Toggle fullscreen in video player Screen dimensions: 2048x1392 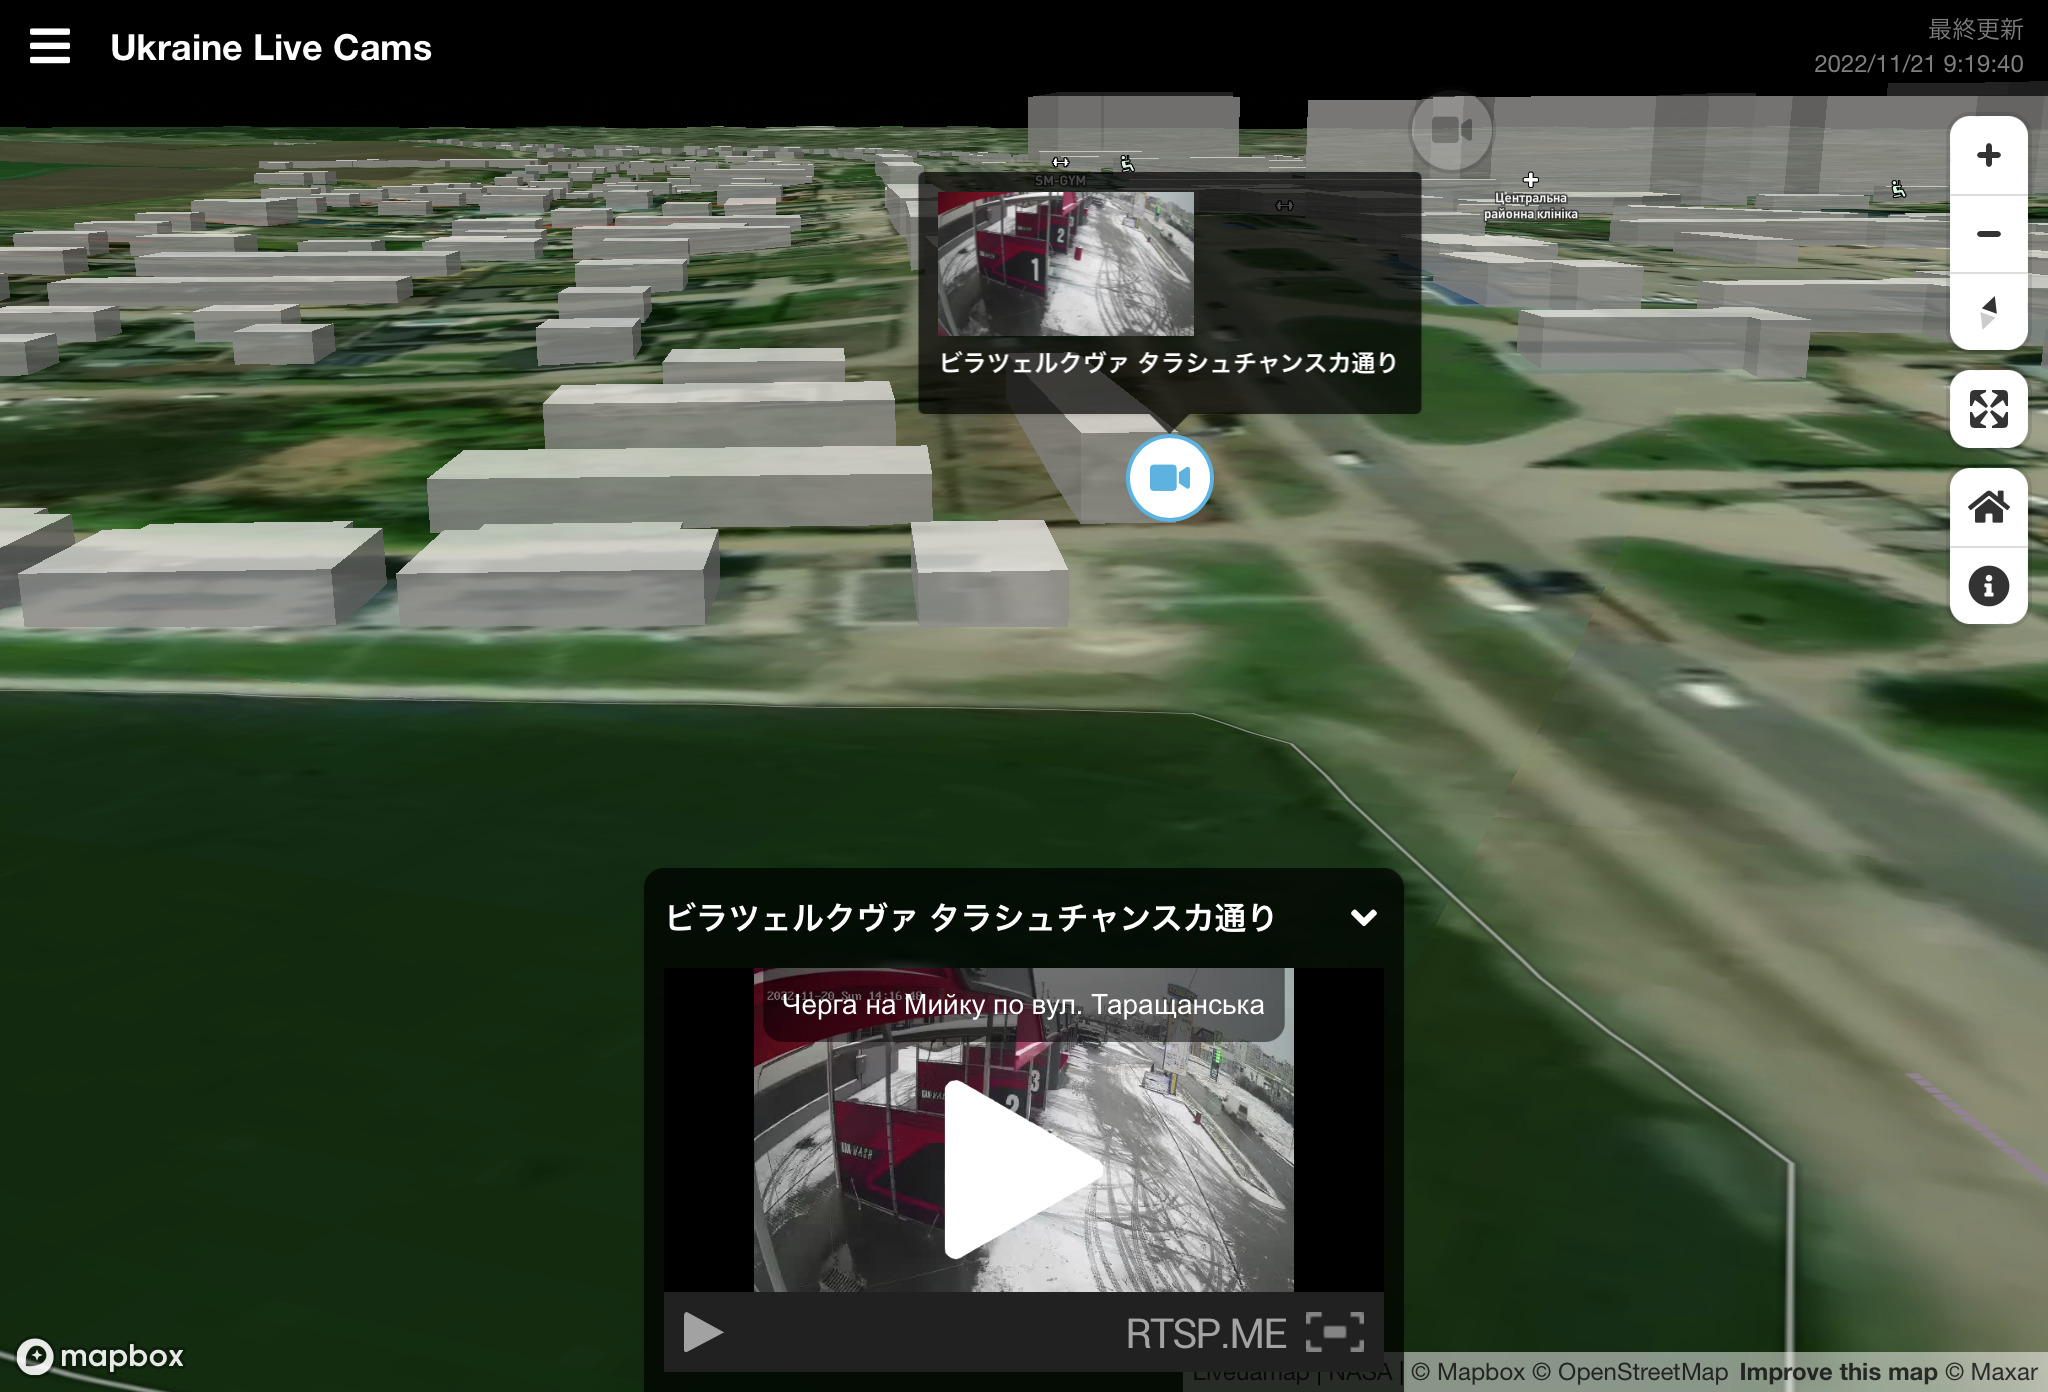click(1335, 1332)
